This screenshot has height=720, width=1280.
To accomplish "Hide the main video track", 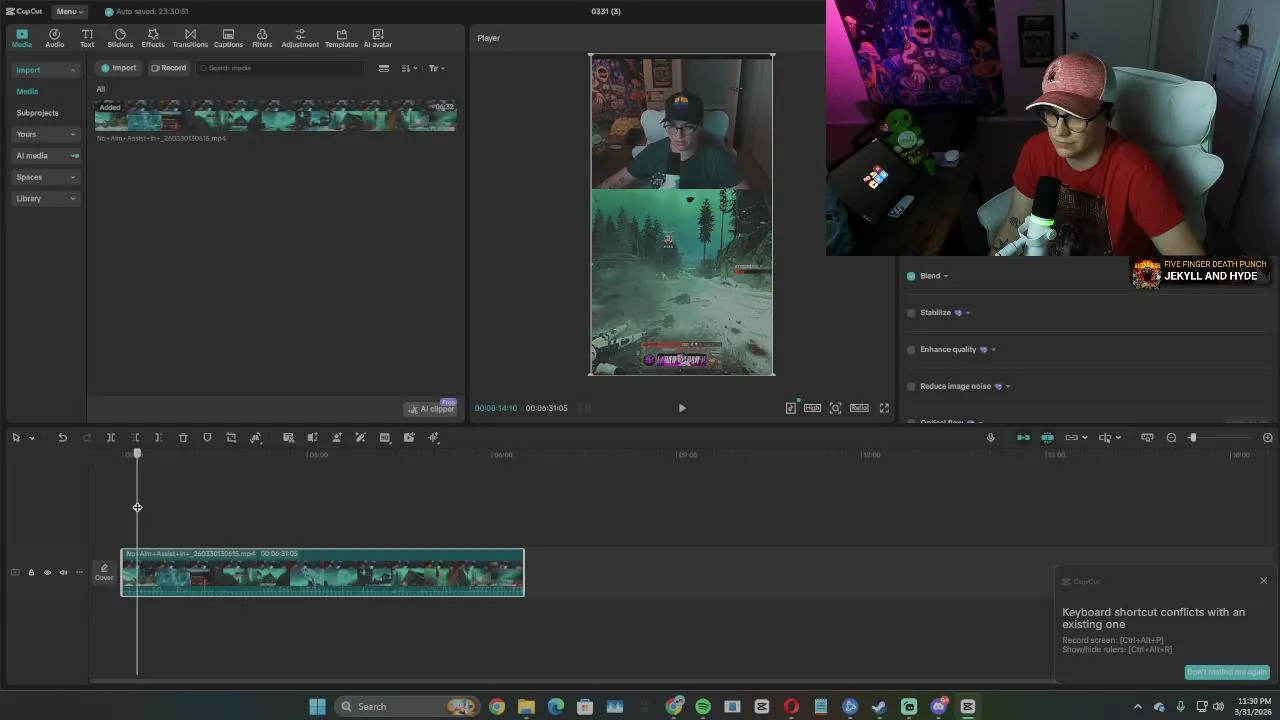I will click(47, 573).
